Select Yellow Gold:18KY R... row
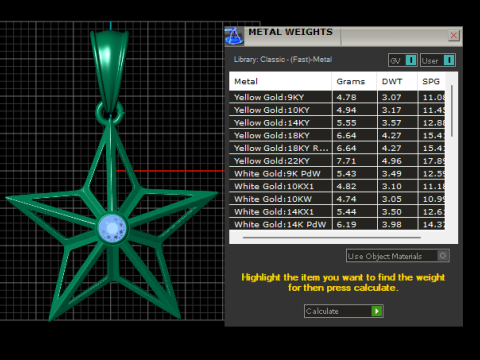 337,148
